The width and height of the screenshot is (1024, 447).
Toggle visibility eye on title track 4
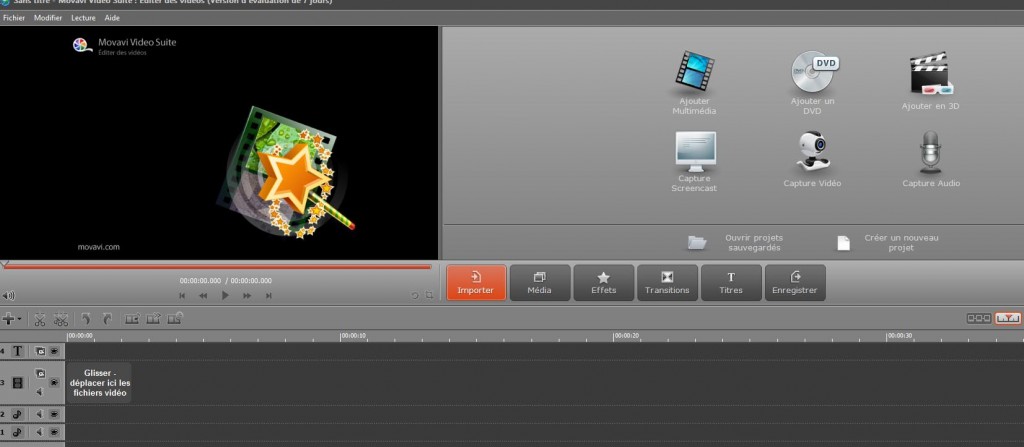pos(54,351)
